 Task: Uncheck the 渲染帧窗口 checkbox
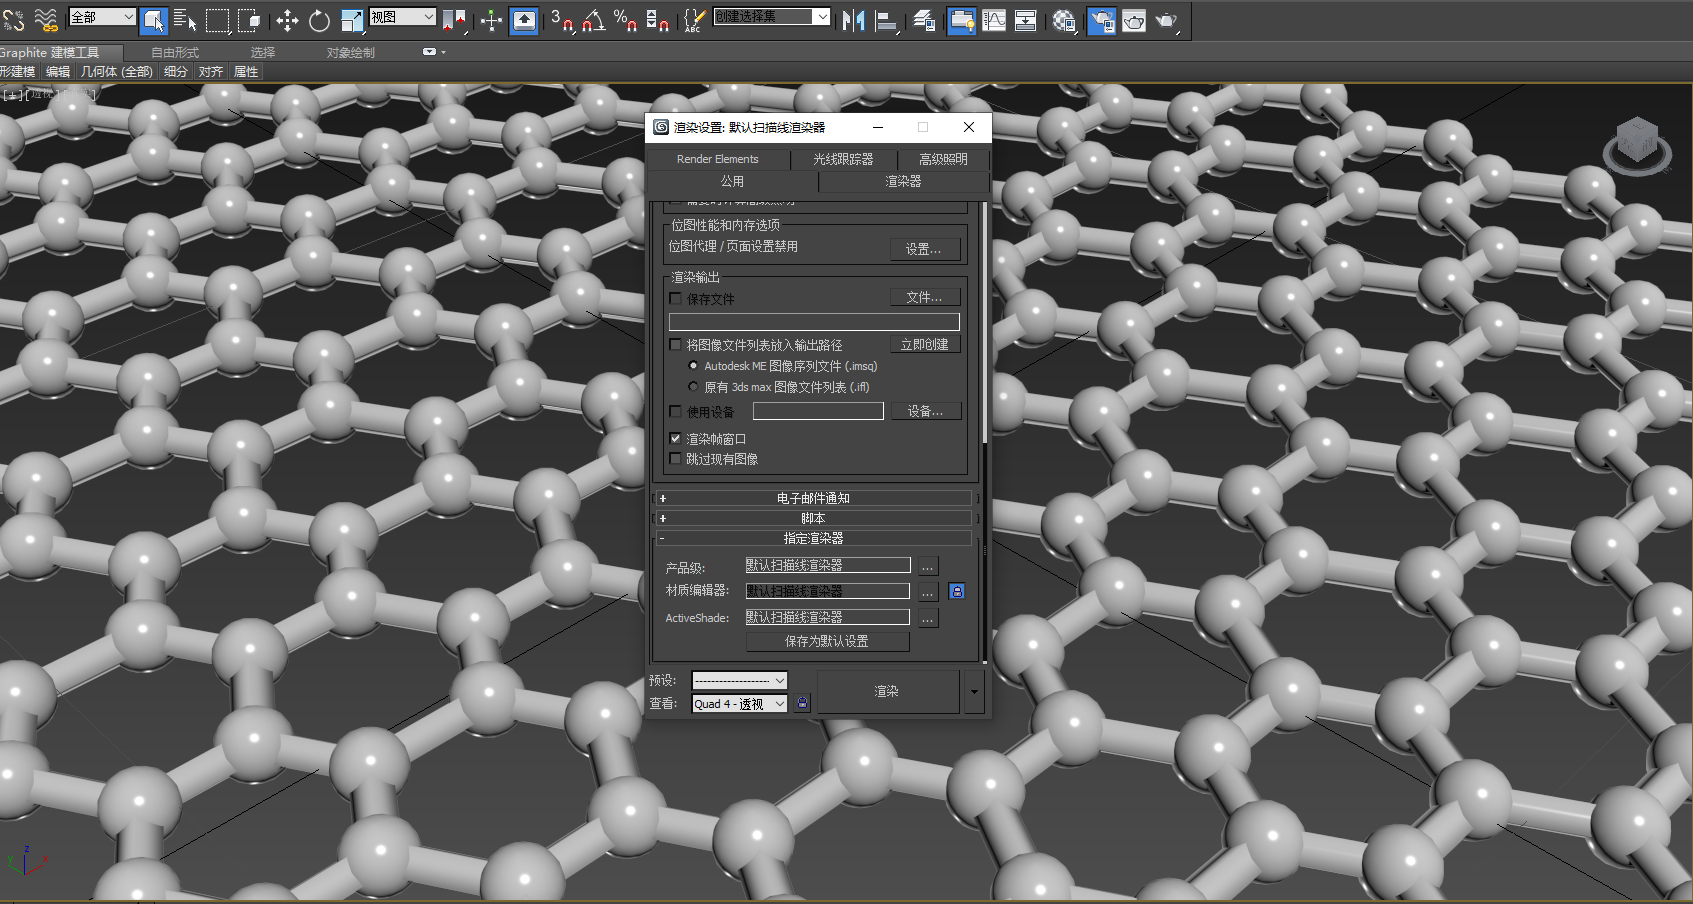click(675, 439)
